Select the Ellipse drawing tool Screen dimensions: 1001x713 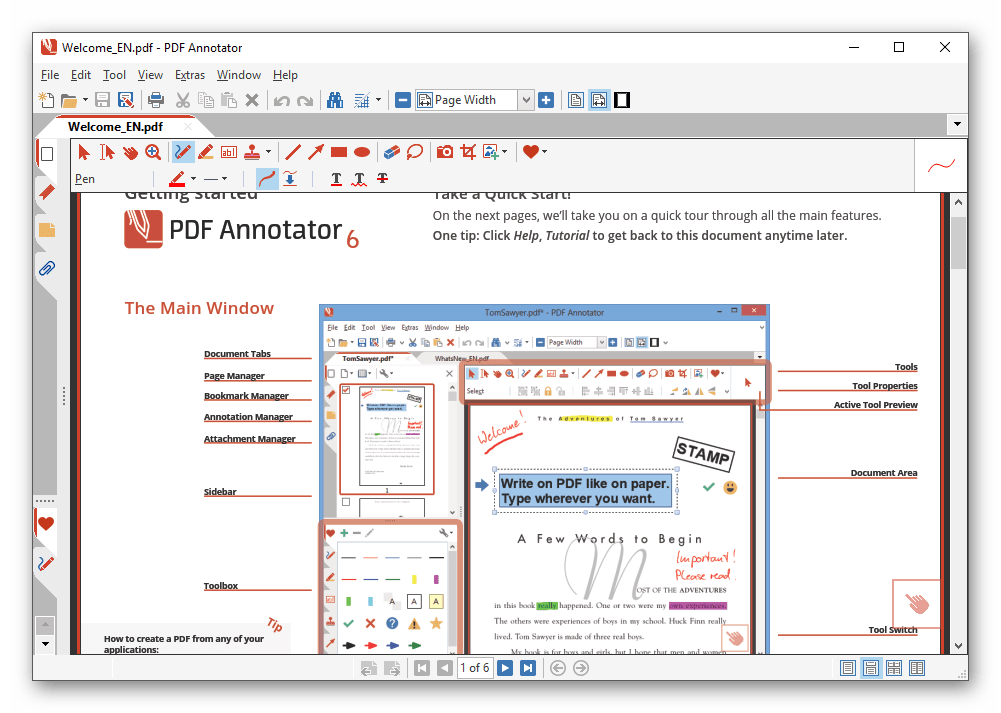pos(361,151)
